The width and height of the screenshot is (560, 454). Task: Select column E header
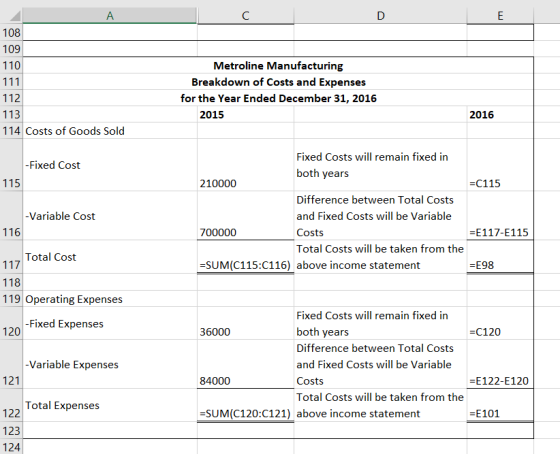(500, 16)
